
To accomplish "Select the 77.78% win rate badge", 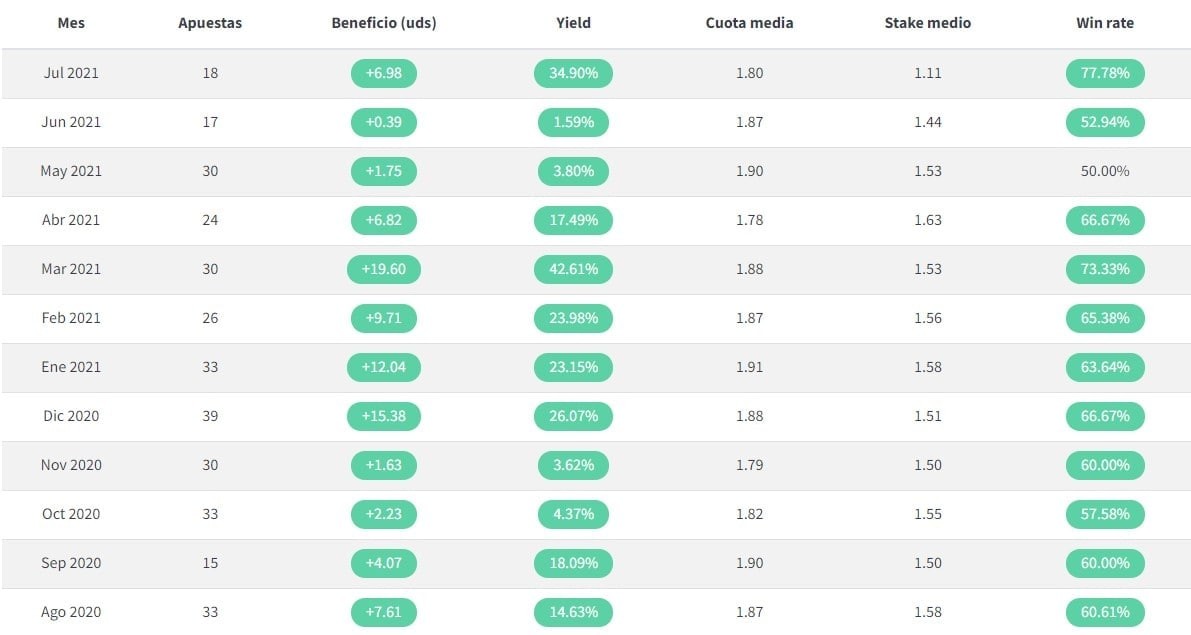I will coord(1104,73).
